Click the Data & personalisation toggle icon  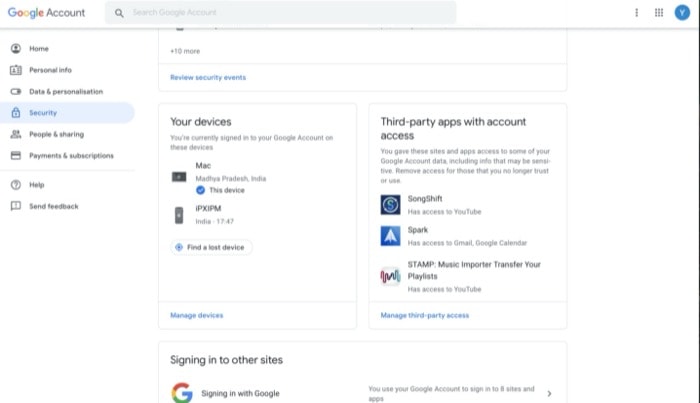(x=16, y=91)
